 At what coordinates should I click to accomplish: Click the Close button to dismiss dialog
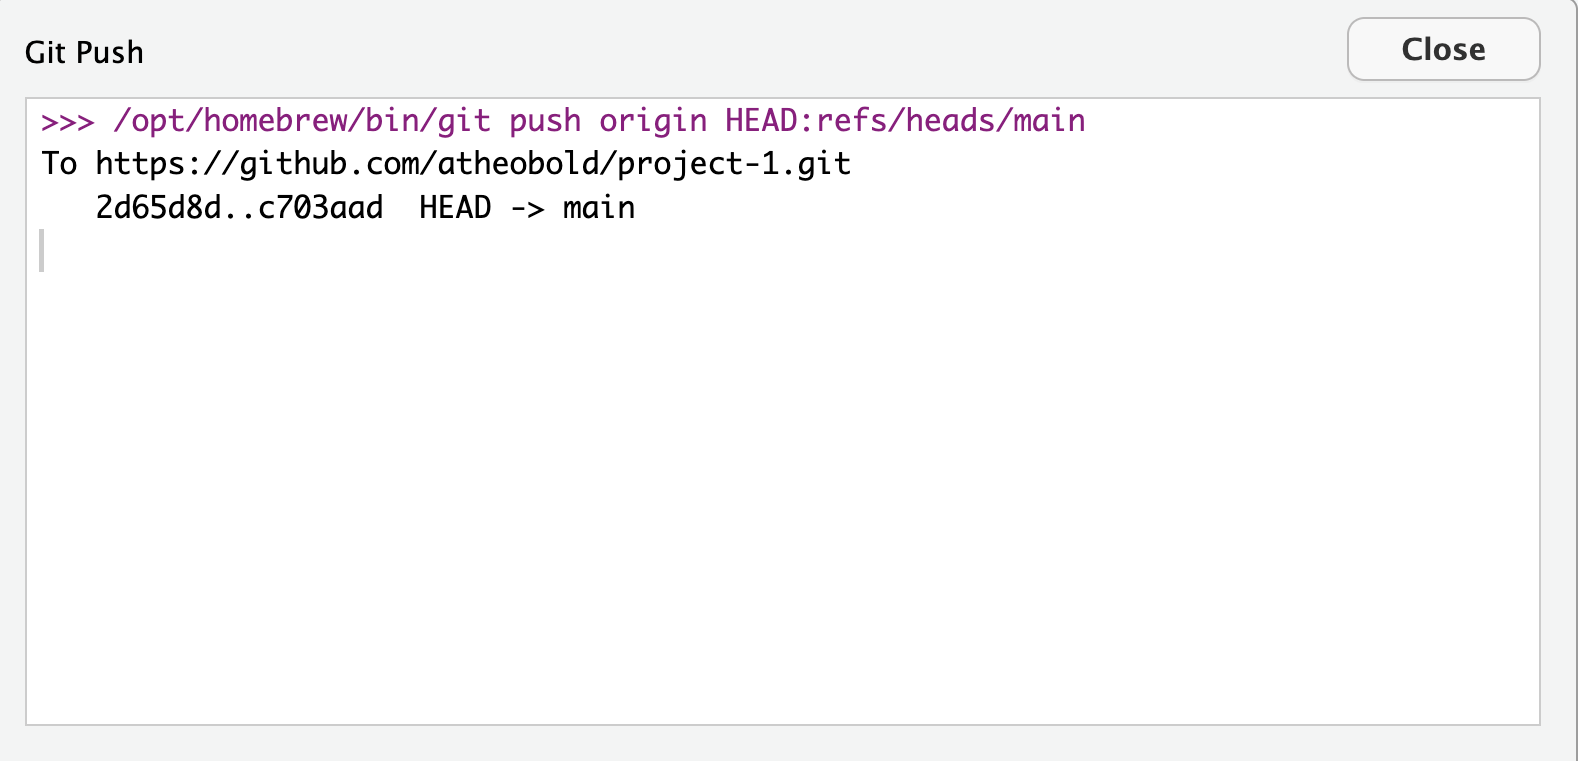(1443, 48)
